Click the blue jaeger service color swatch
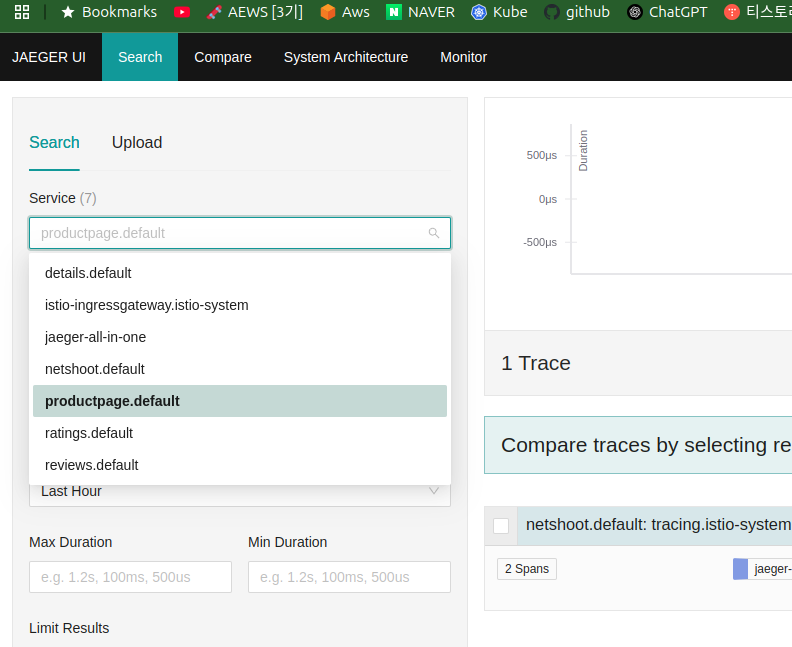Screen dimensions: 792x647 [x=740, y=569]
